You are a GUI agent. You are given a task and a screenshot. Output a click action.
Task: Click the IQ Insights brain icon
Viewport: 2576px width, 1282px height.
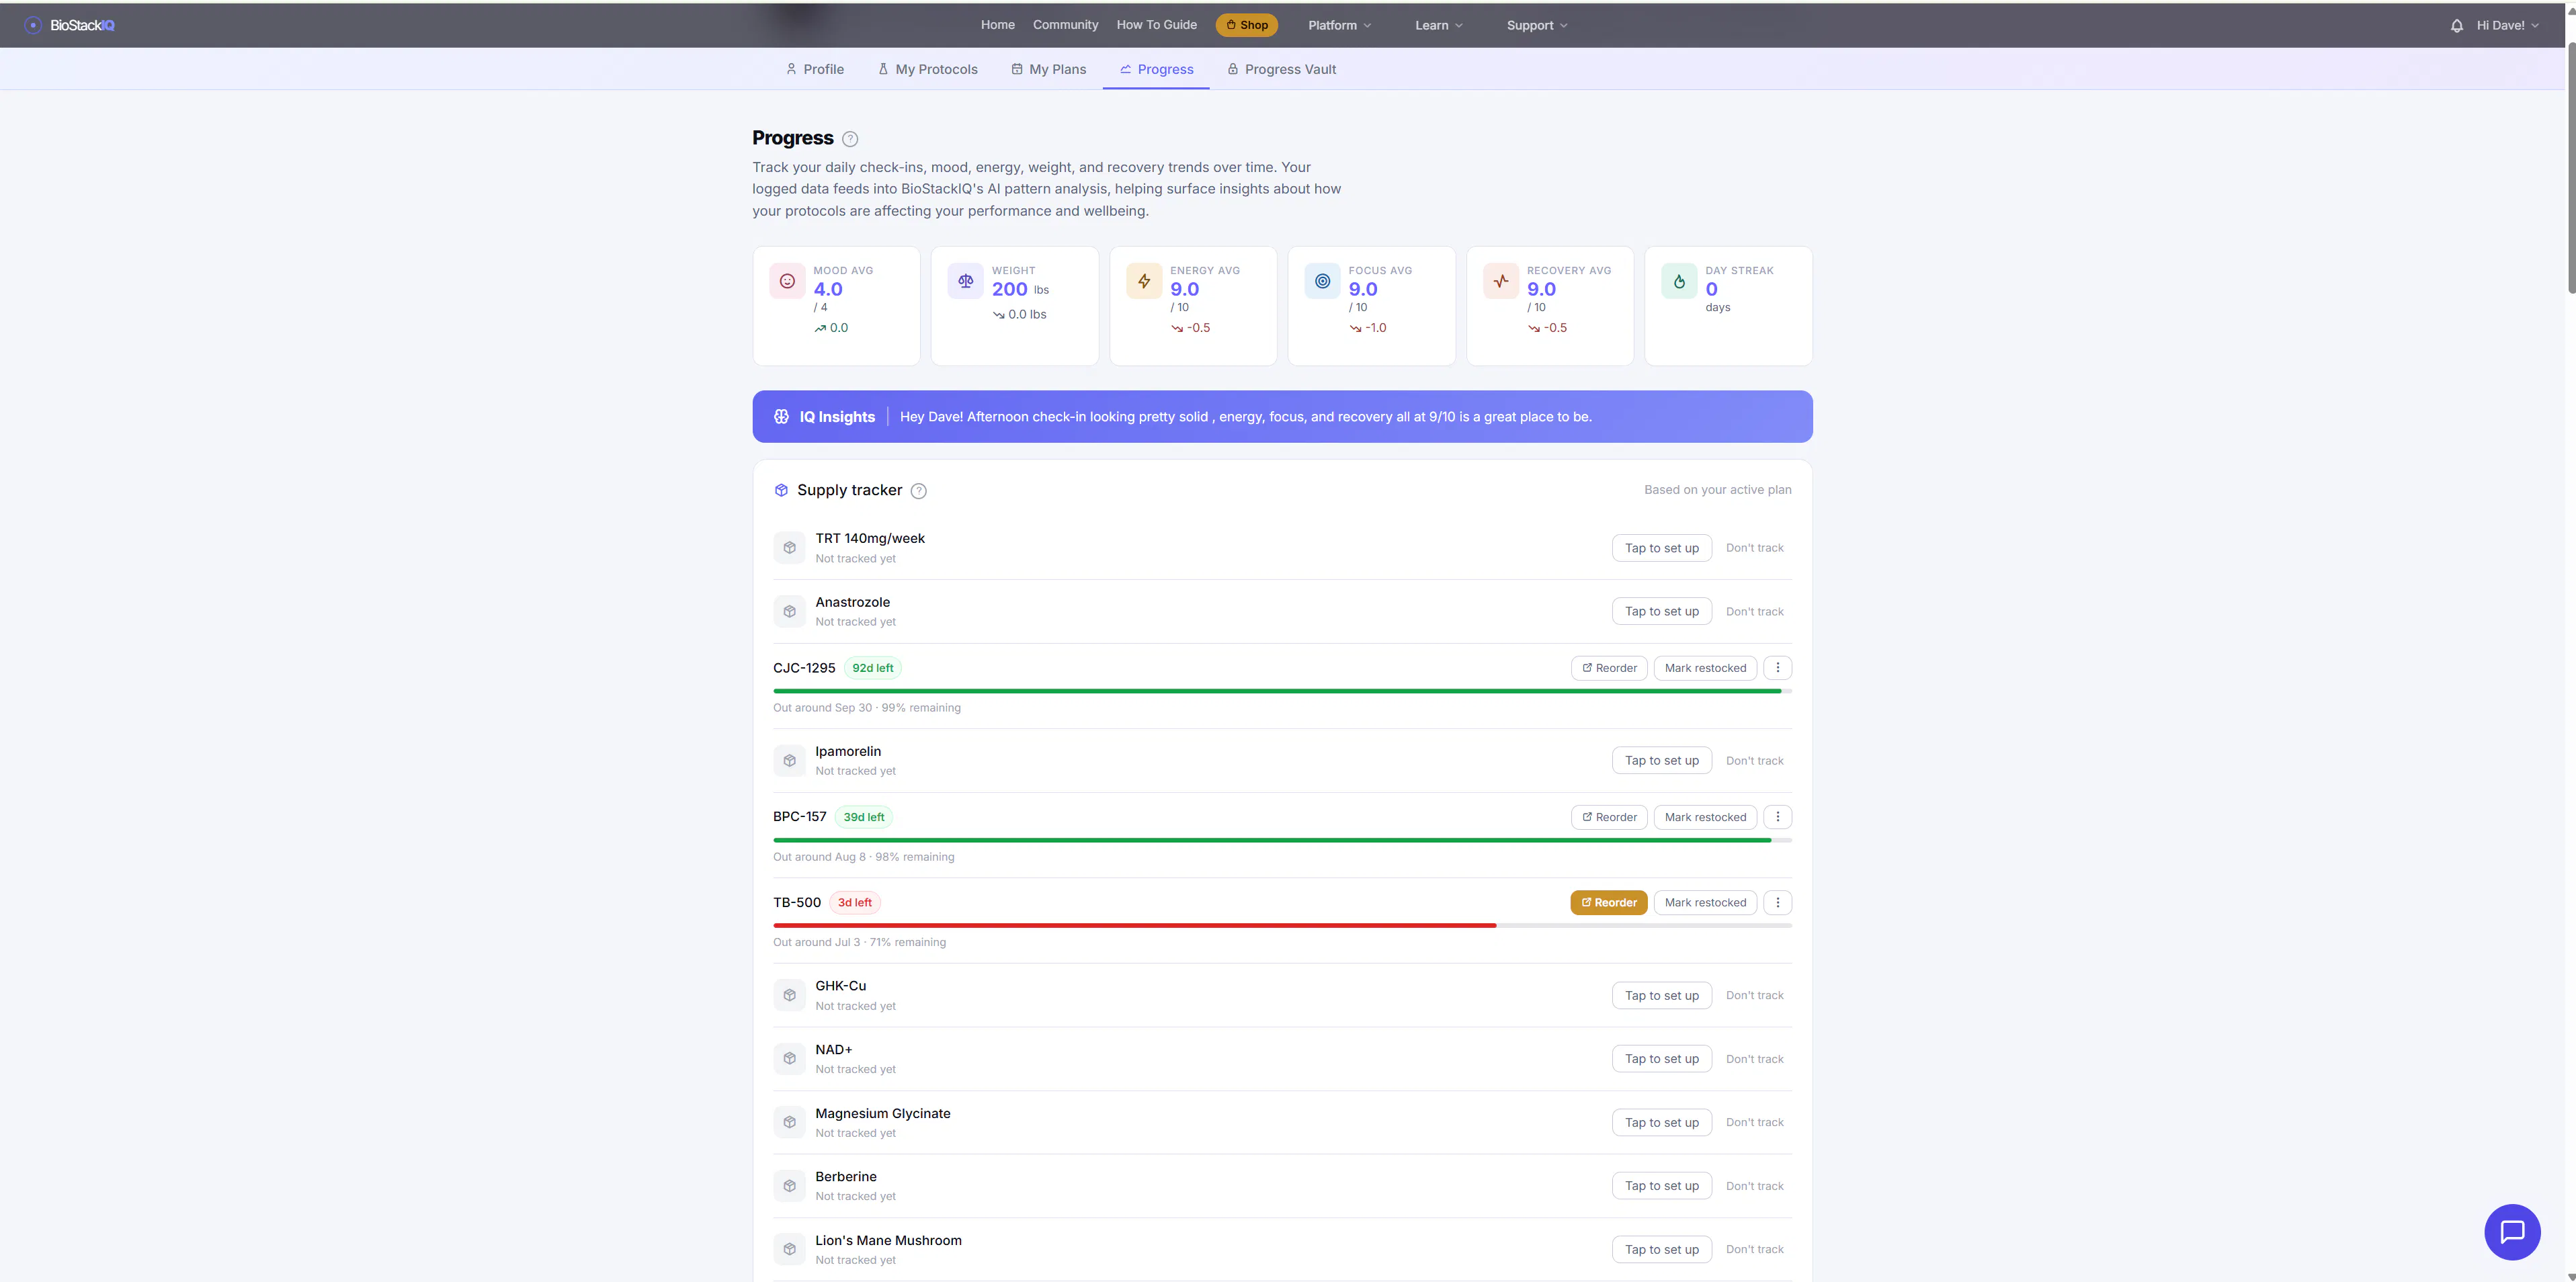(781, 417)
